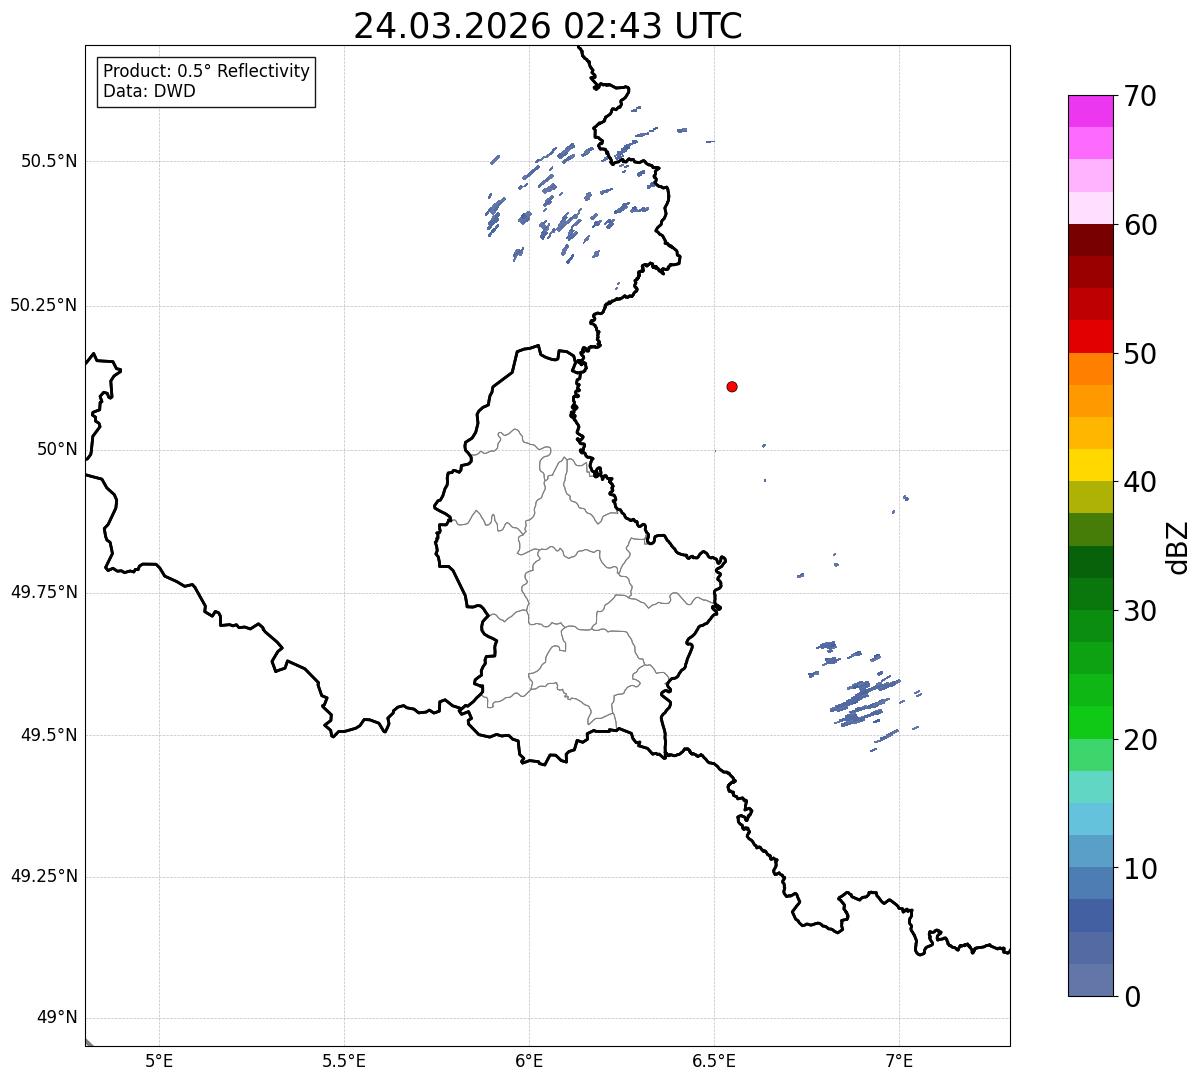The height and width of the screenshot is (1081, 1202).
Task: Click the title timestamp 24.03.2026 02:43 UTC
Action: tap(548, 26)
